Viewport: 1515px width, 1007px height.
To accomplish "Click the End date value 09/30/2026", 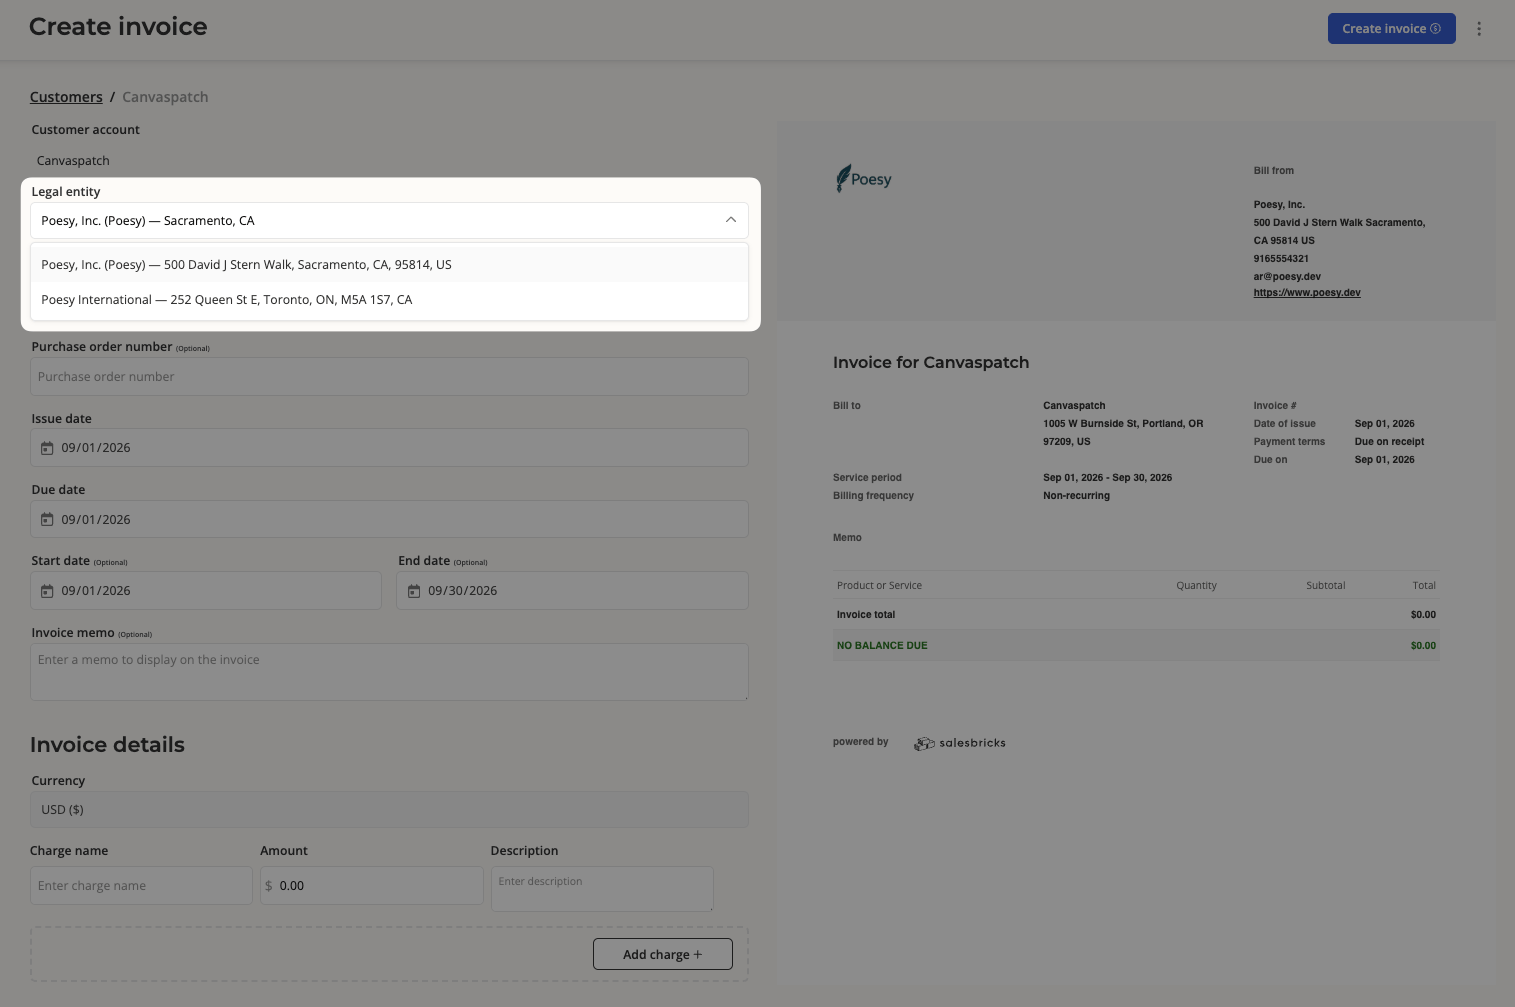I will [463, 591].
